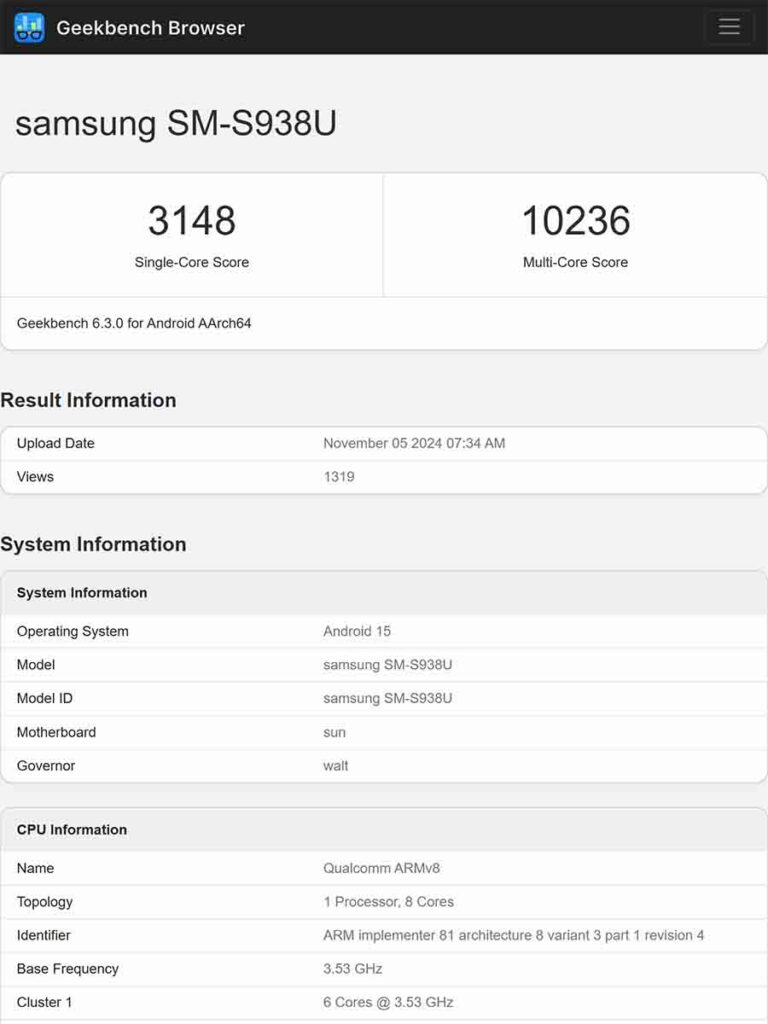The width and height of the screenshot is (768, 1024).
Task: Click the Governor walt row
Action: pyautogui.click(x=384, y=766)
